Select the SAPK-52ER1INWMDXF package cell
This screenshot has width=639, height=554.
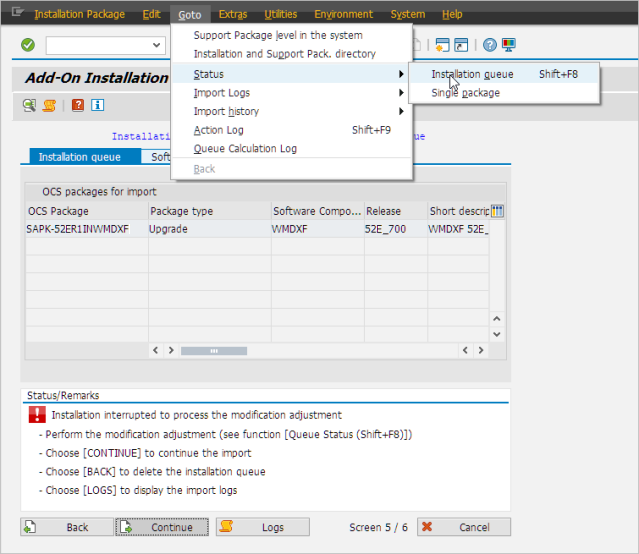78,229
